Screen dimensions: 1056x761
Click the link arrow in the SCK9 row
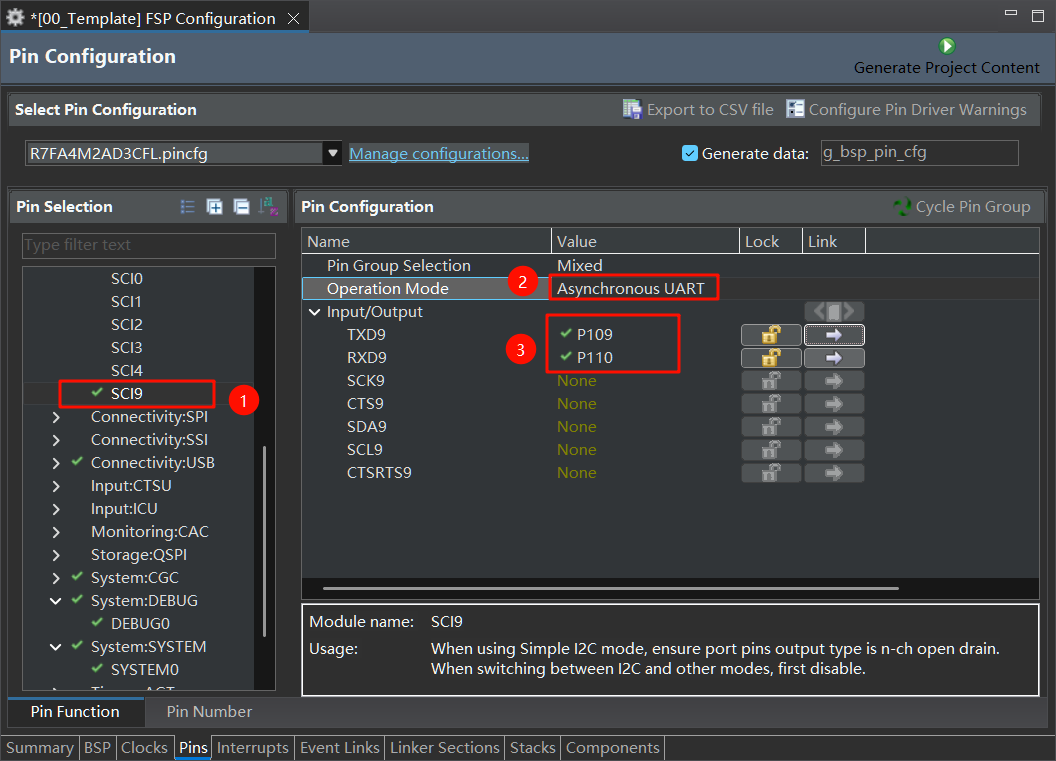click(x=834, y=381)
